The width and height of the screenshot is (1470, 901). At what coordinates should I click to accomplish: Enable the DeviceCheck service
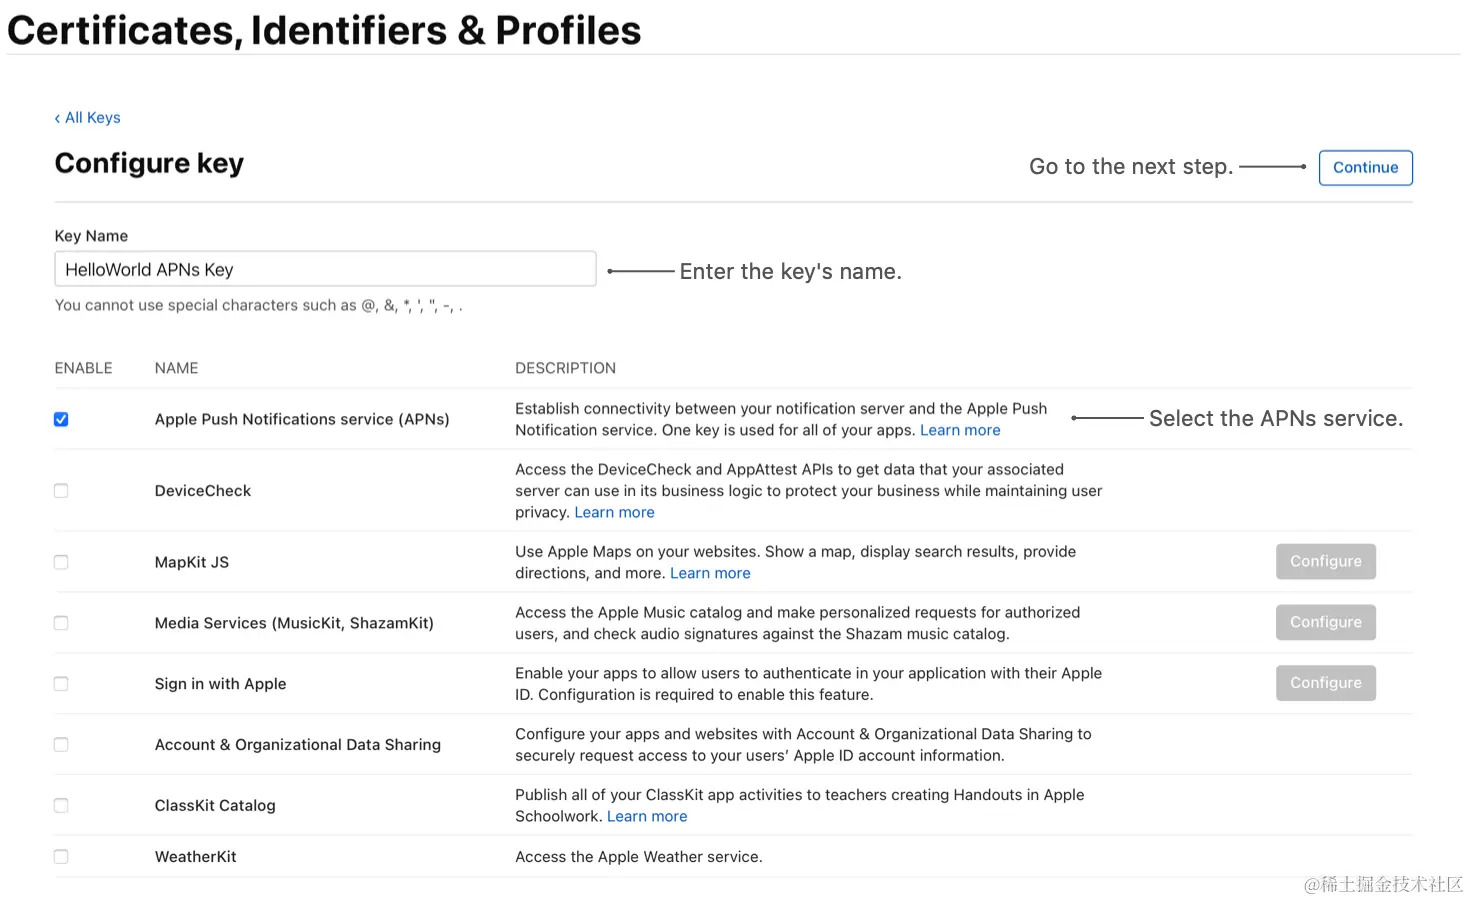click(61, 490)
